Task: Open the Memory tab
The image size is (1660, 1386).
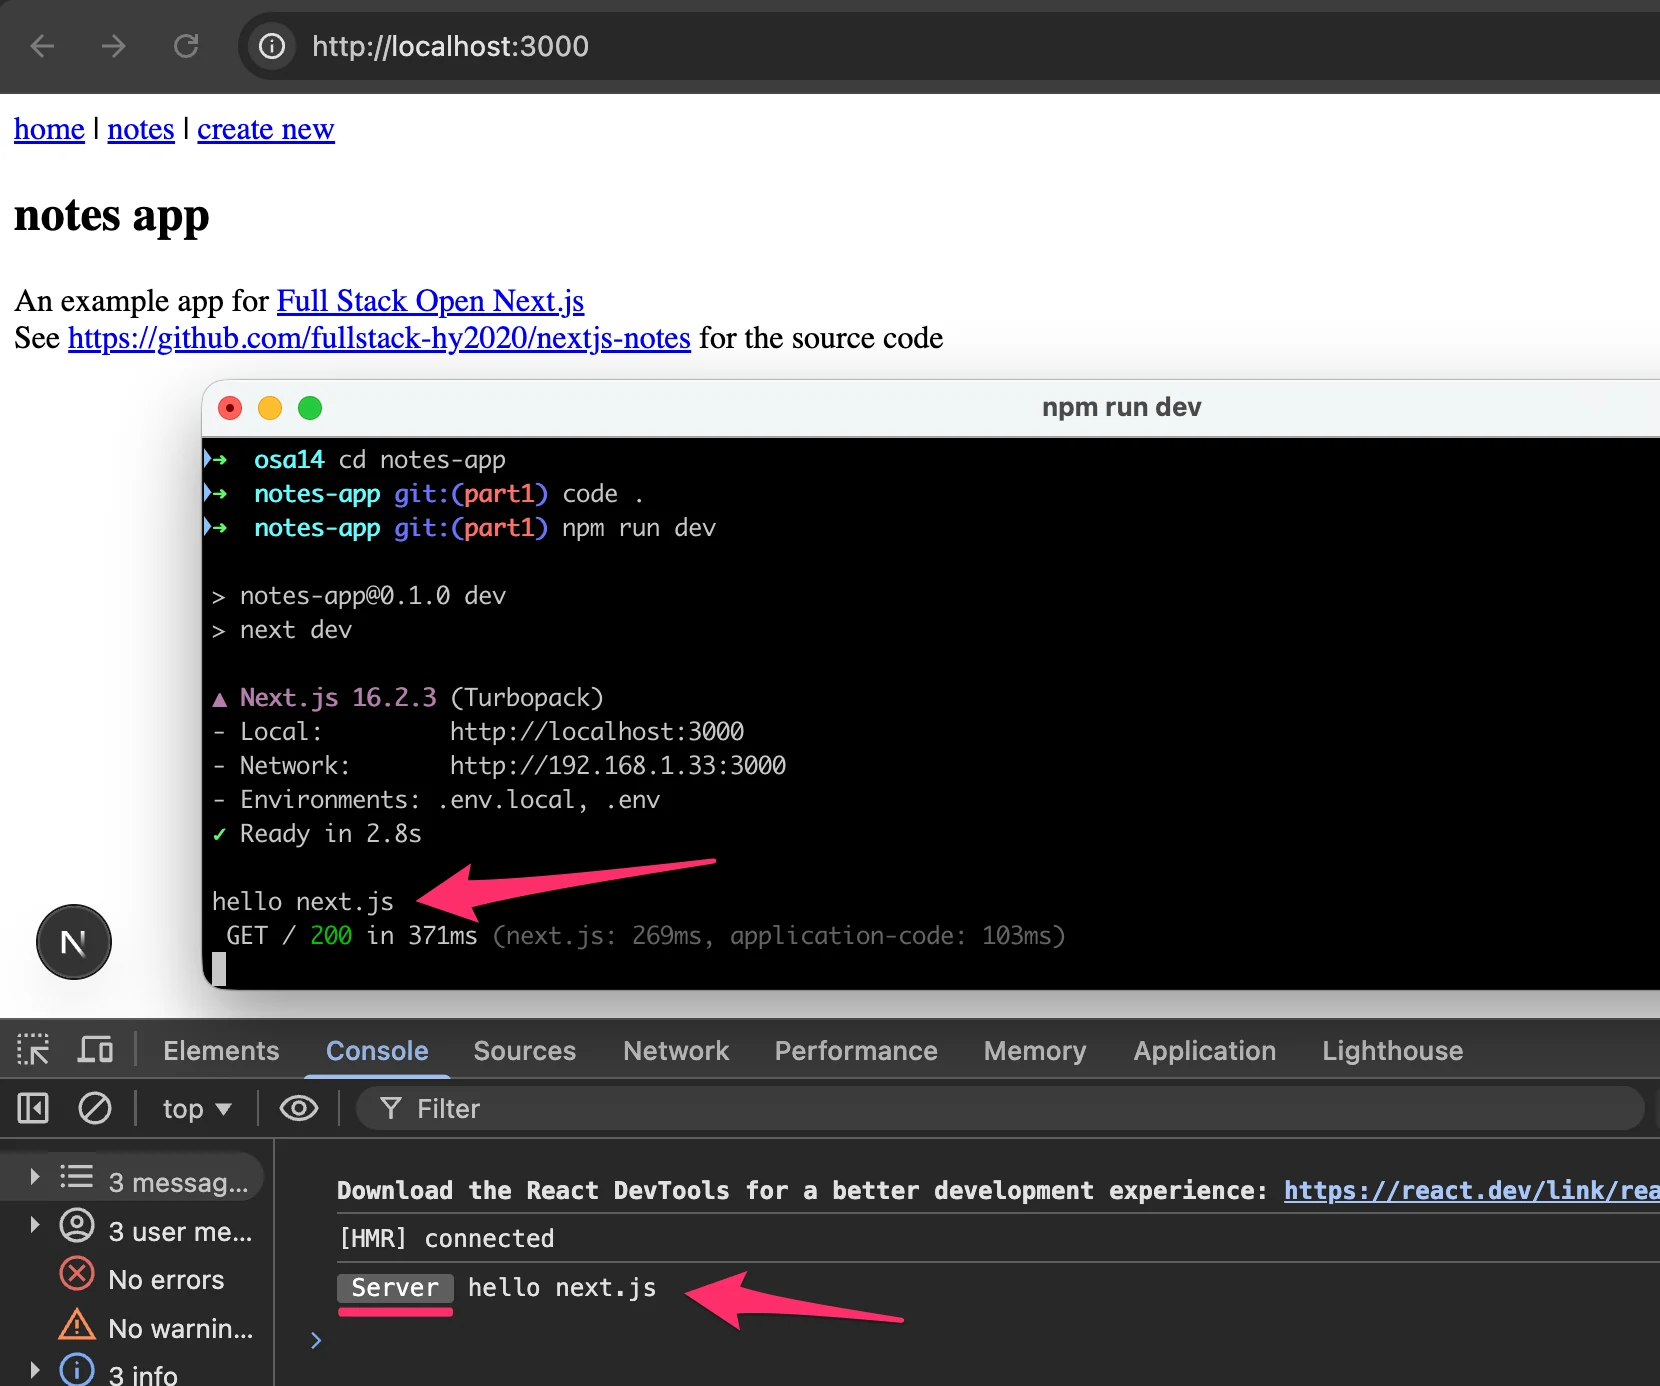Action: coord(1035,1050)
